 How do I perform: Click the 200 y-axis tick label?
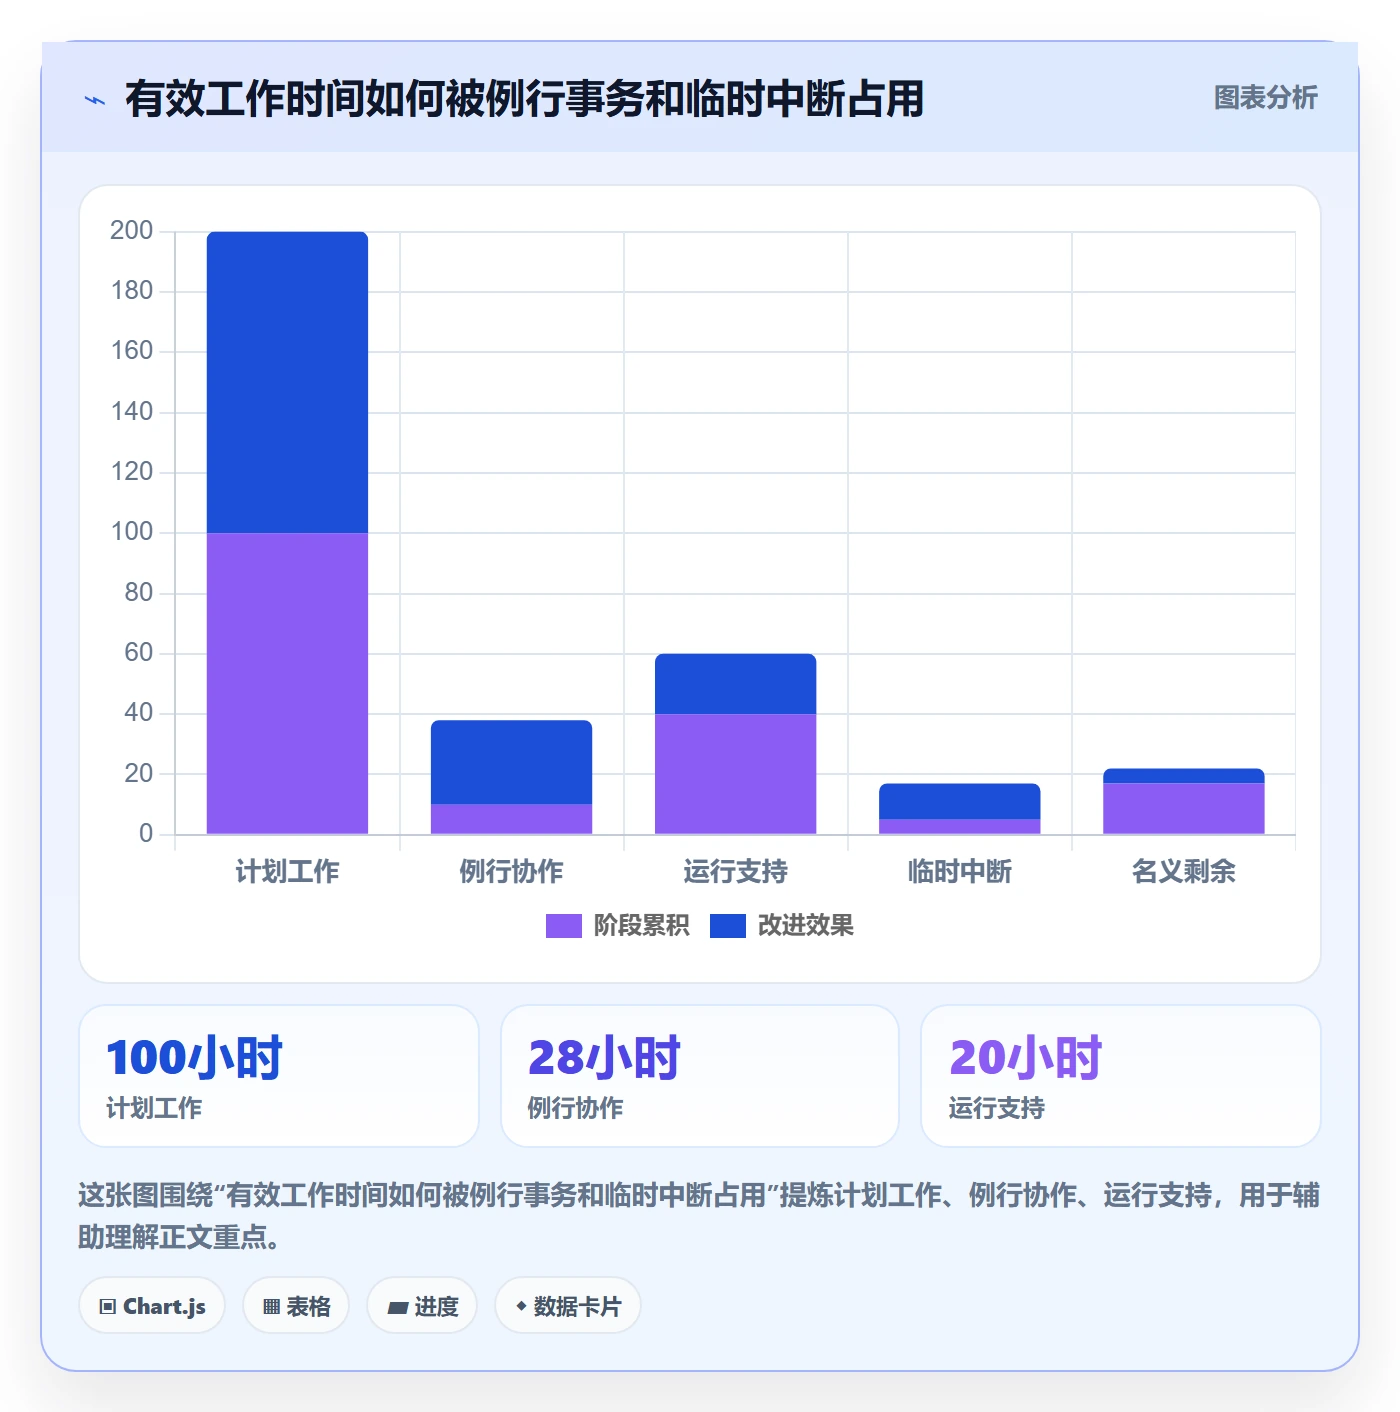pyautogui.click(x=132, y=231)
